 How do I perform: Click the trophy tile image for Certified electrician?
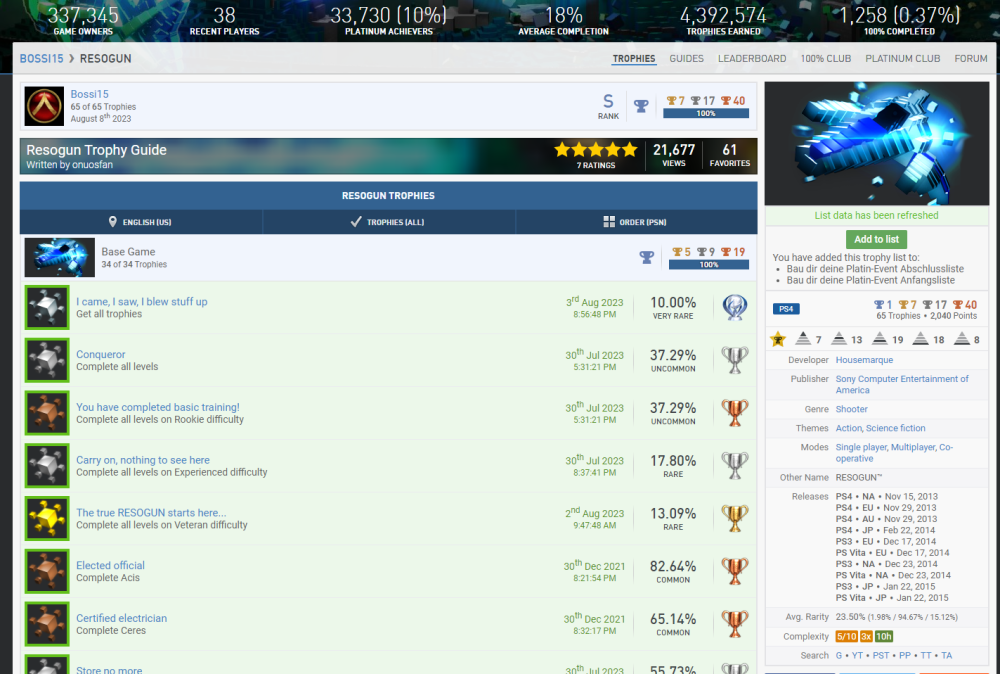[46, 624]
